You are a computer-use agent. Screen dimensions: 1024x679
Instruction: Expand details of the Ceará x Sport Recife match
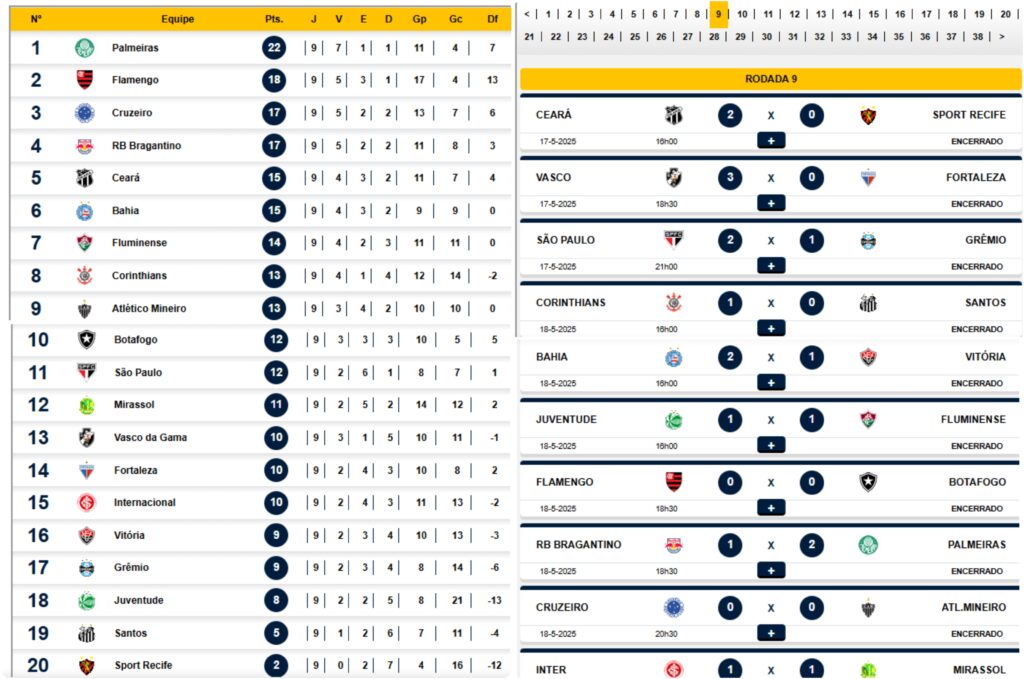point(771,140)
